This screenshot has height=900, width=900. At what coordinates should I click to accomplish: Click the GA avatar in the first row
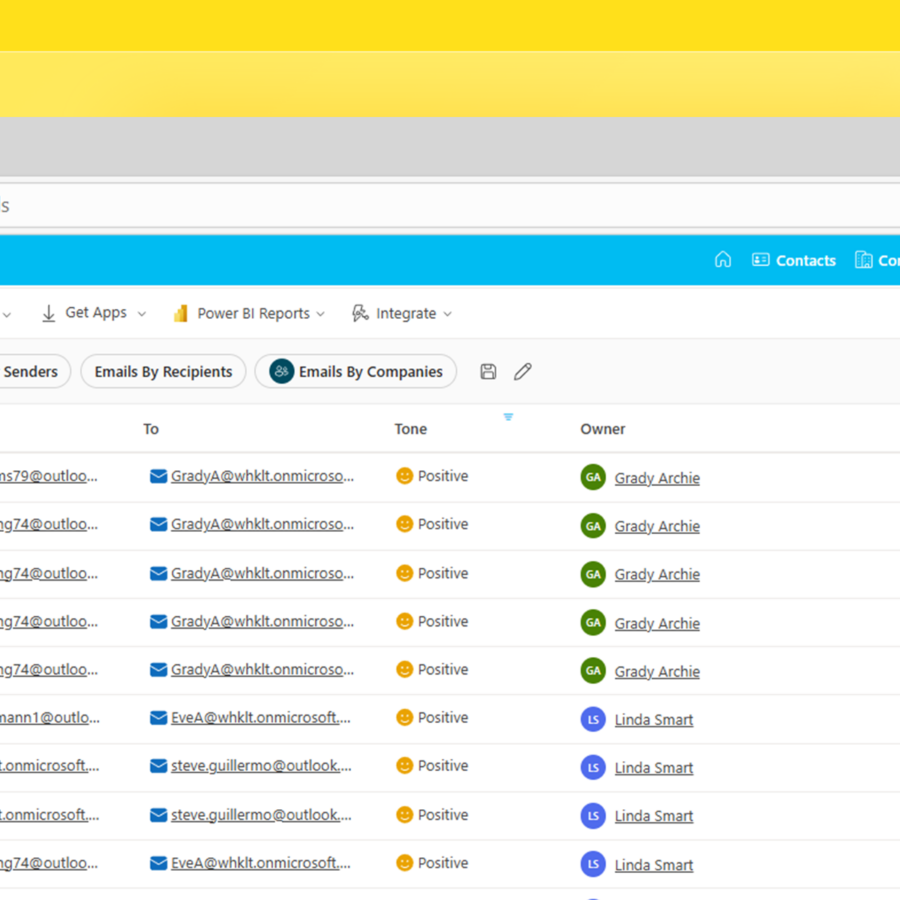[593, 477]
